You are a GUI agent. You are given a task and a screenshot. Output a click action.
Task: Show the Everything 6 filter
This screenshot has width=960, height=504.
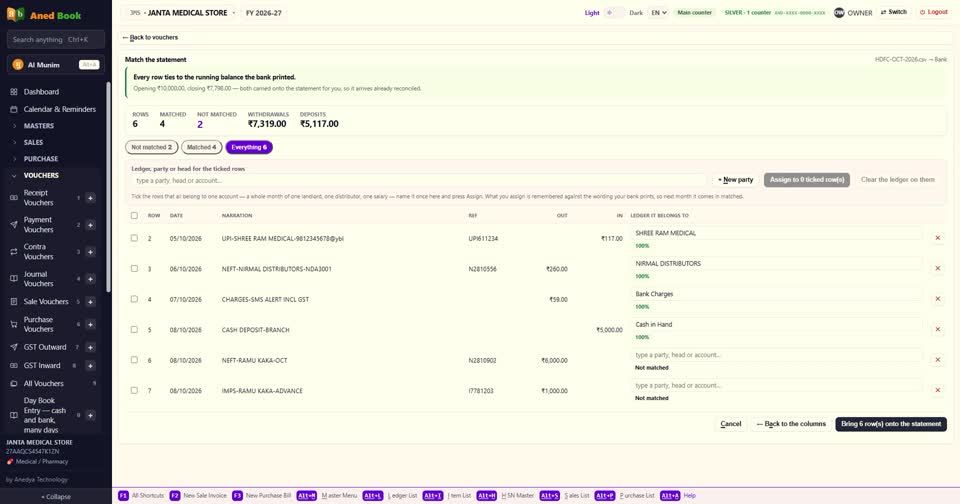click(249, 147)
